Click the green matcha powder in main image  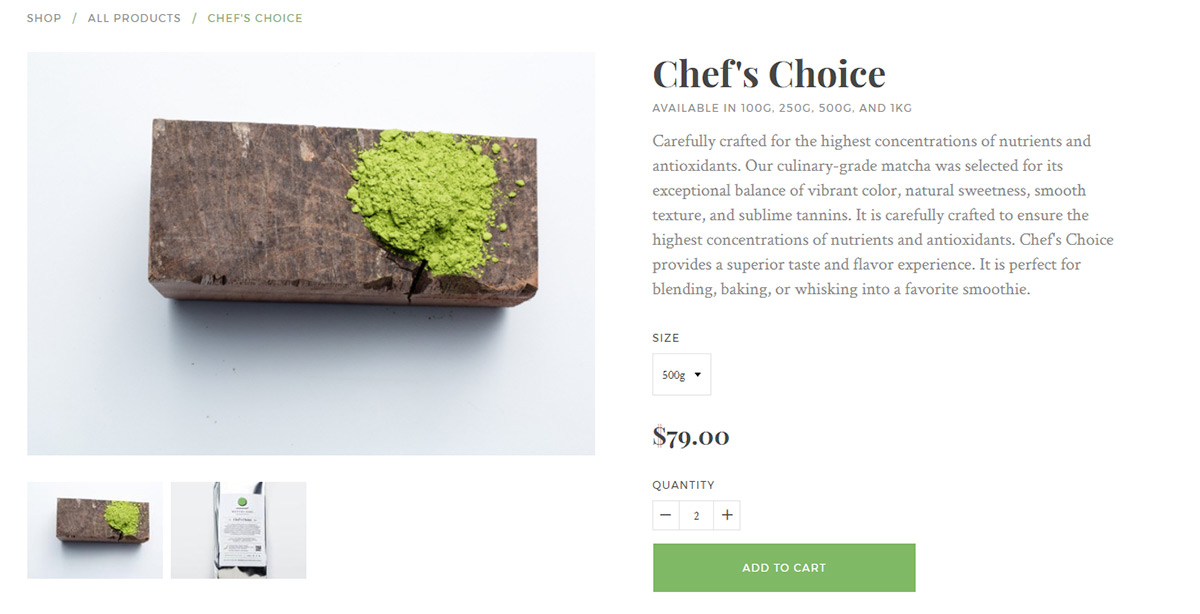(x=422, y=195)
